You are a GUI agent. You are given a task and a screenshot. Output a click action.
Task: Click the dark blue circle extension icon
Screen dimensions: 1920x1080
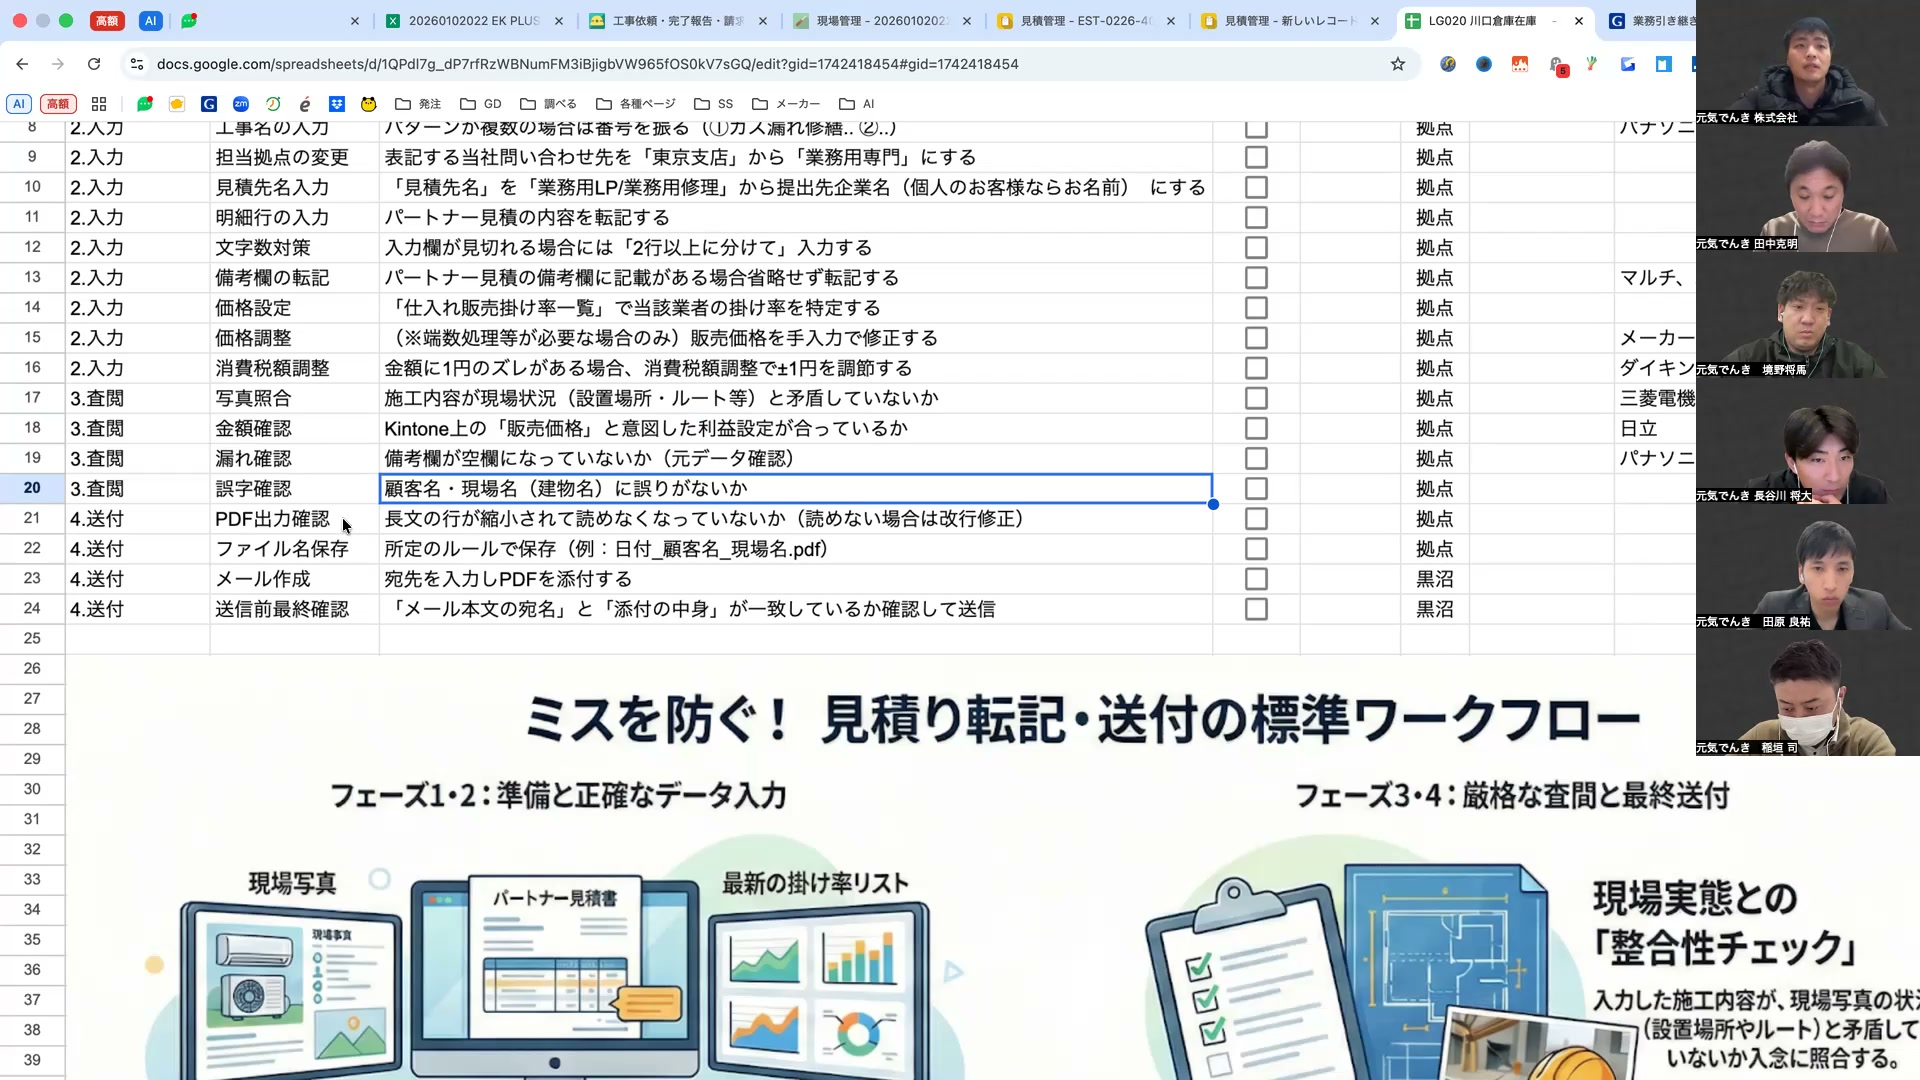click(1484, 64)
